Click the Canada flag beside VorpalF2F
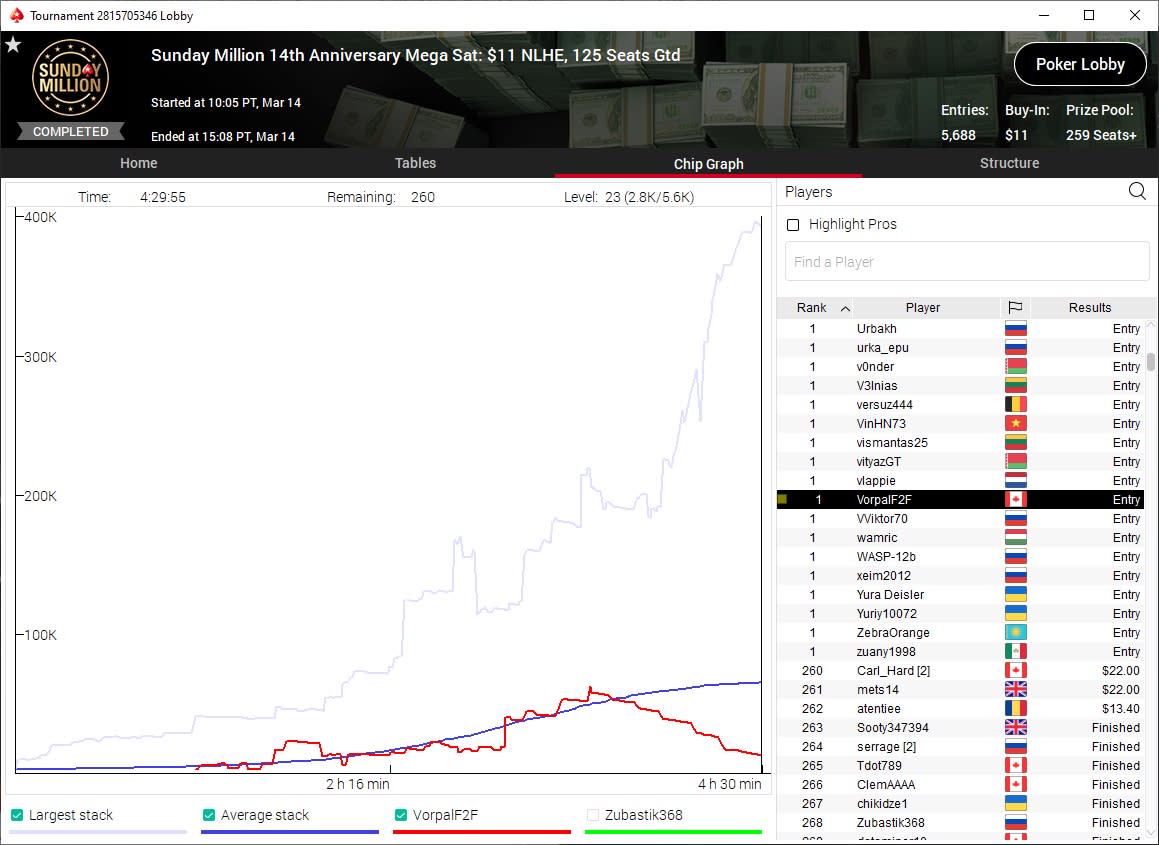Image resolution: width=1159 pixels, height=845 pixels. pos(1016,500)
